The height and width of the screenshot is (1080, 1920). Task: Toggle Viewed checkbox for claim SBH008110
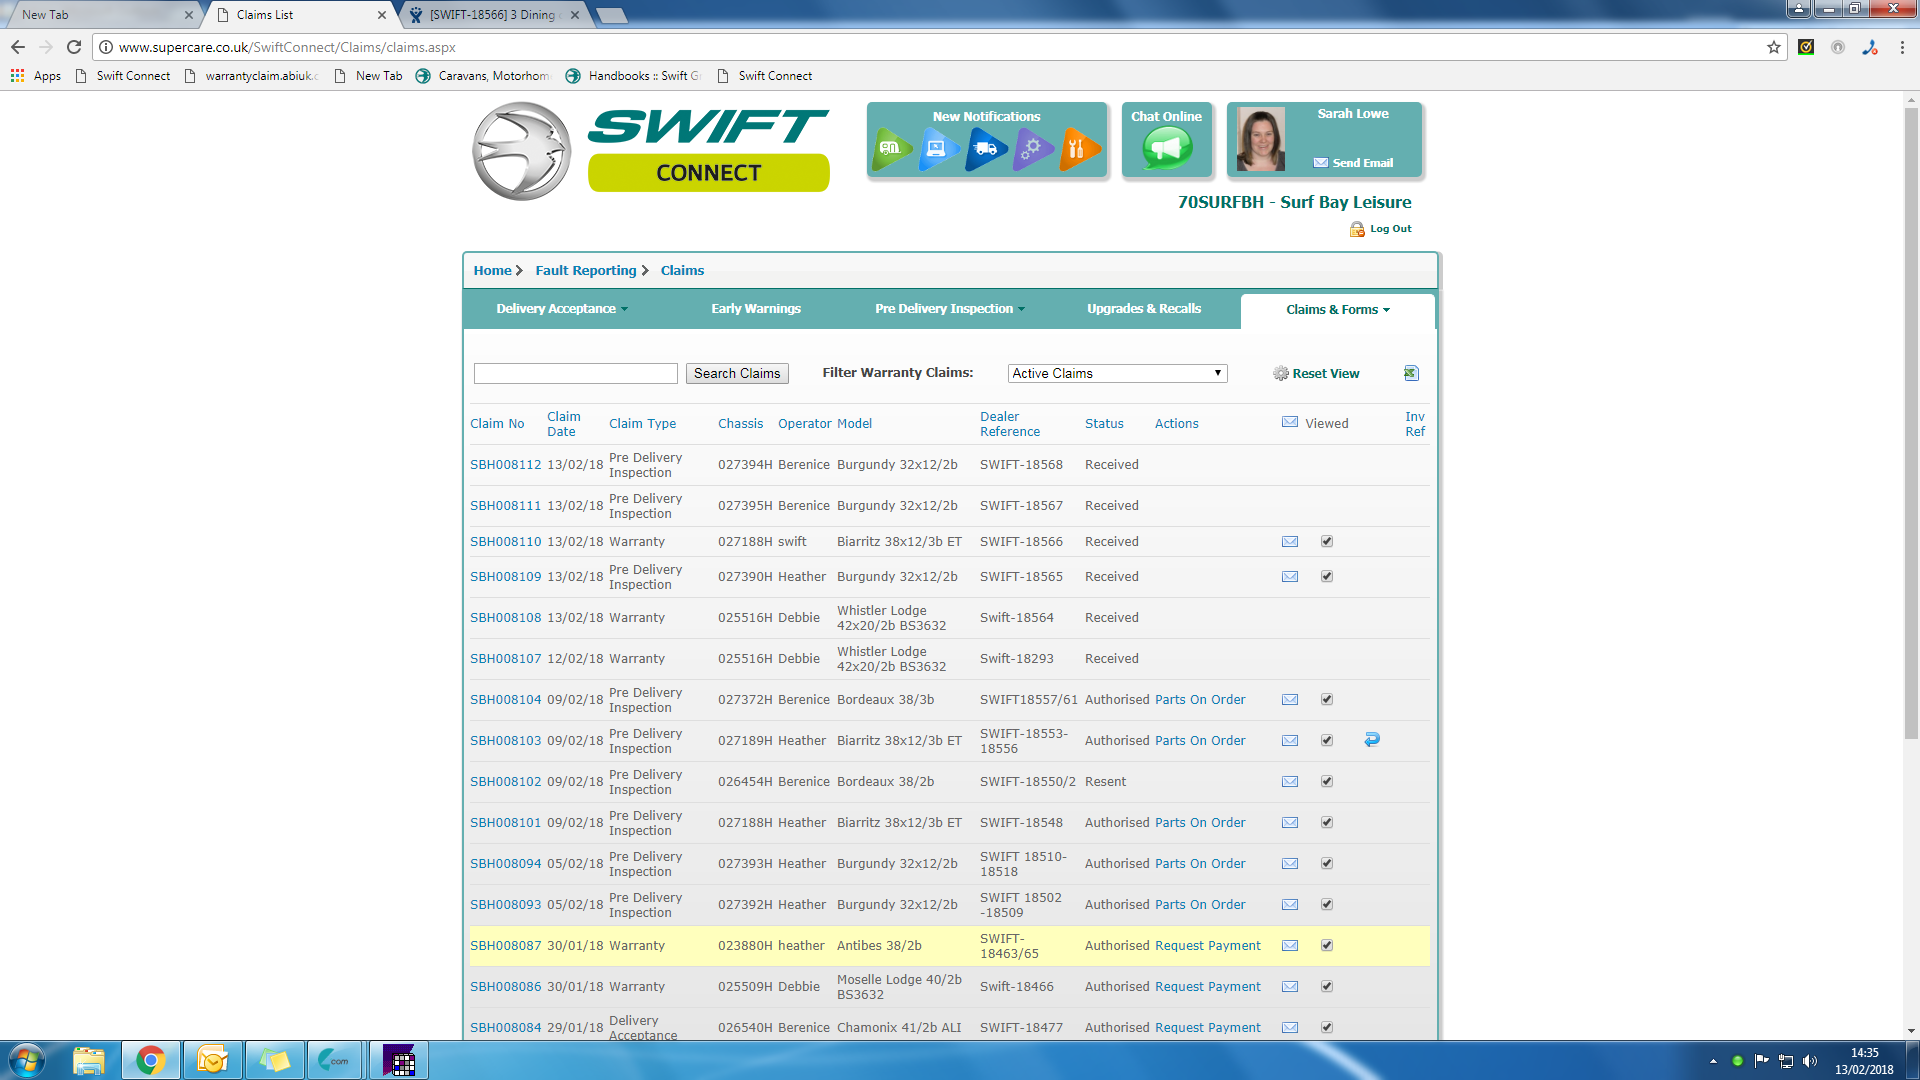click(x=1327, y=542)
